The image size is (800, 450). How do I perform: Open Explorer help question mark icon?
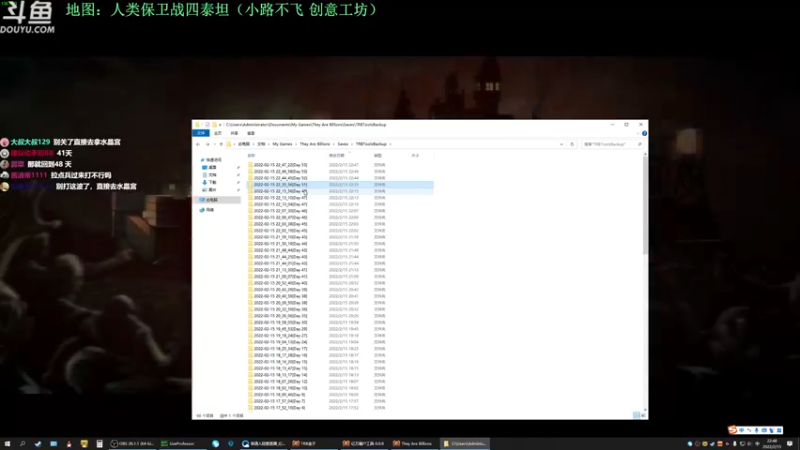pos(644,133)
